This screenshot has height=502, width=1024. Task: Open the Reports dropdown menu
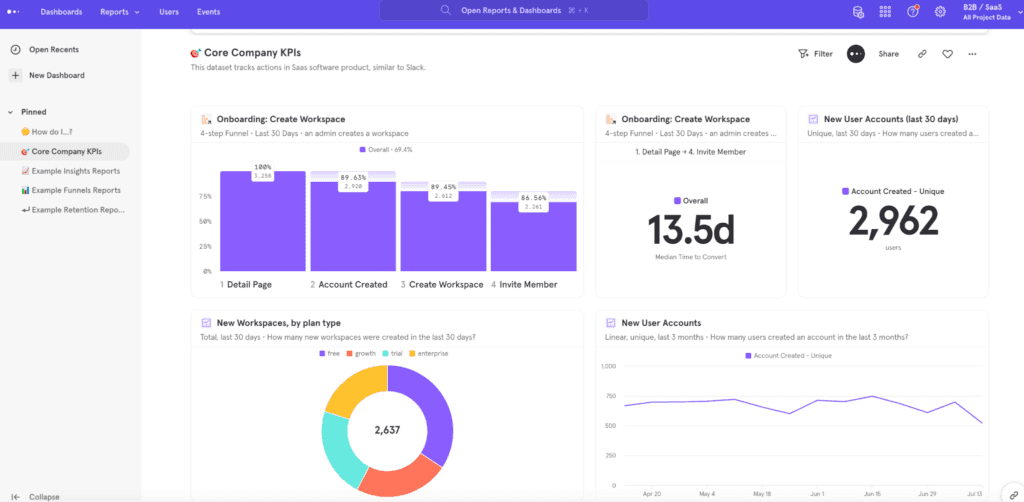coord(120,12)
